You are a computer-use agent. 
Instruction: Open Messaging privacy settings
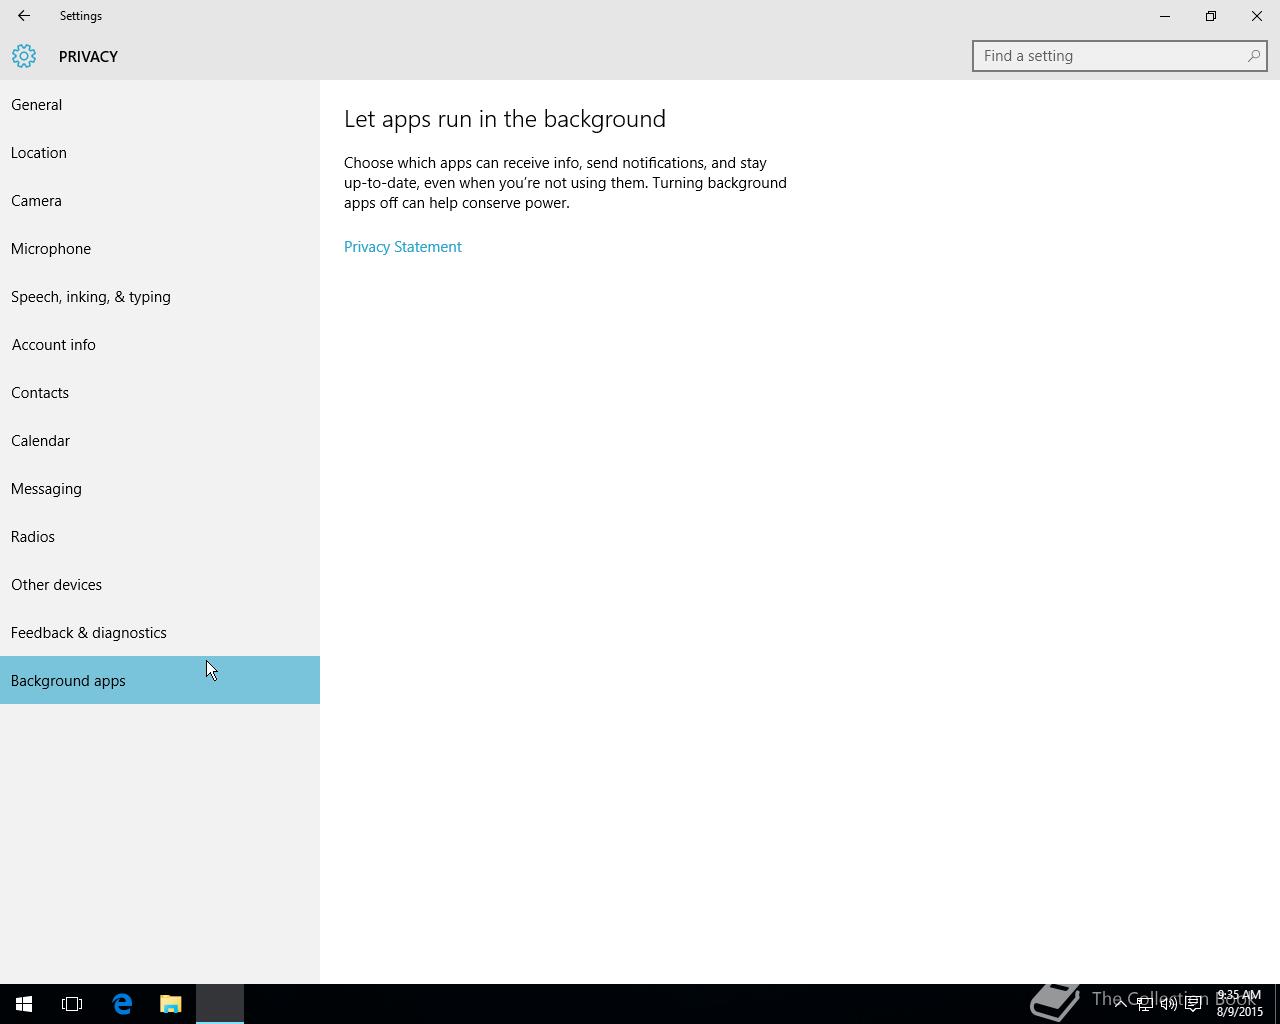pyautogui.click(x=160, y=488)
